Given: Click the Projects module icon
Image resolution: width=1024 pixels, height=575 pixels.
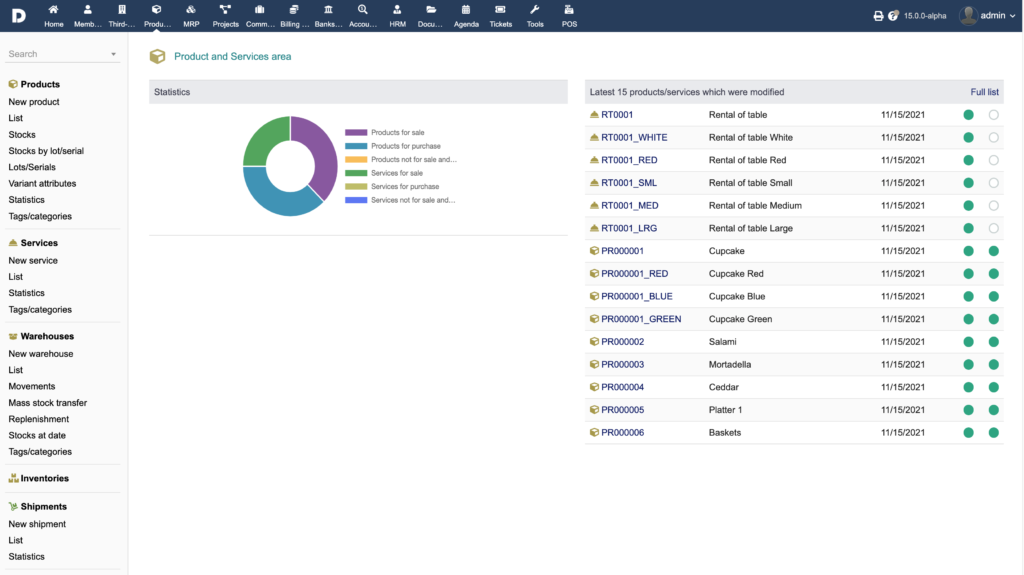Looking at the screenshot, I should click(225, 10).
